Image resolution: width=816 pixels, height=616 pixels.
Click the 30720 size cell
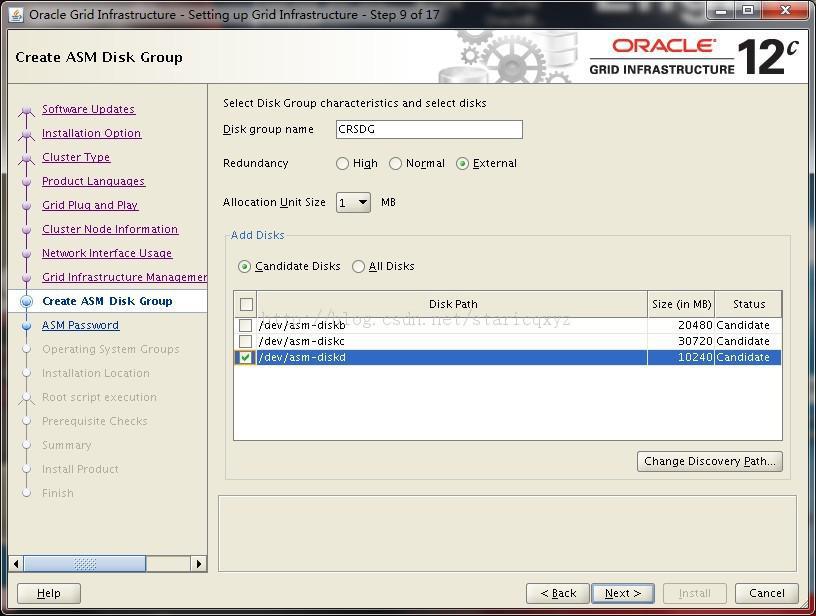tap(681, 341)
